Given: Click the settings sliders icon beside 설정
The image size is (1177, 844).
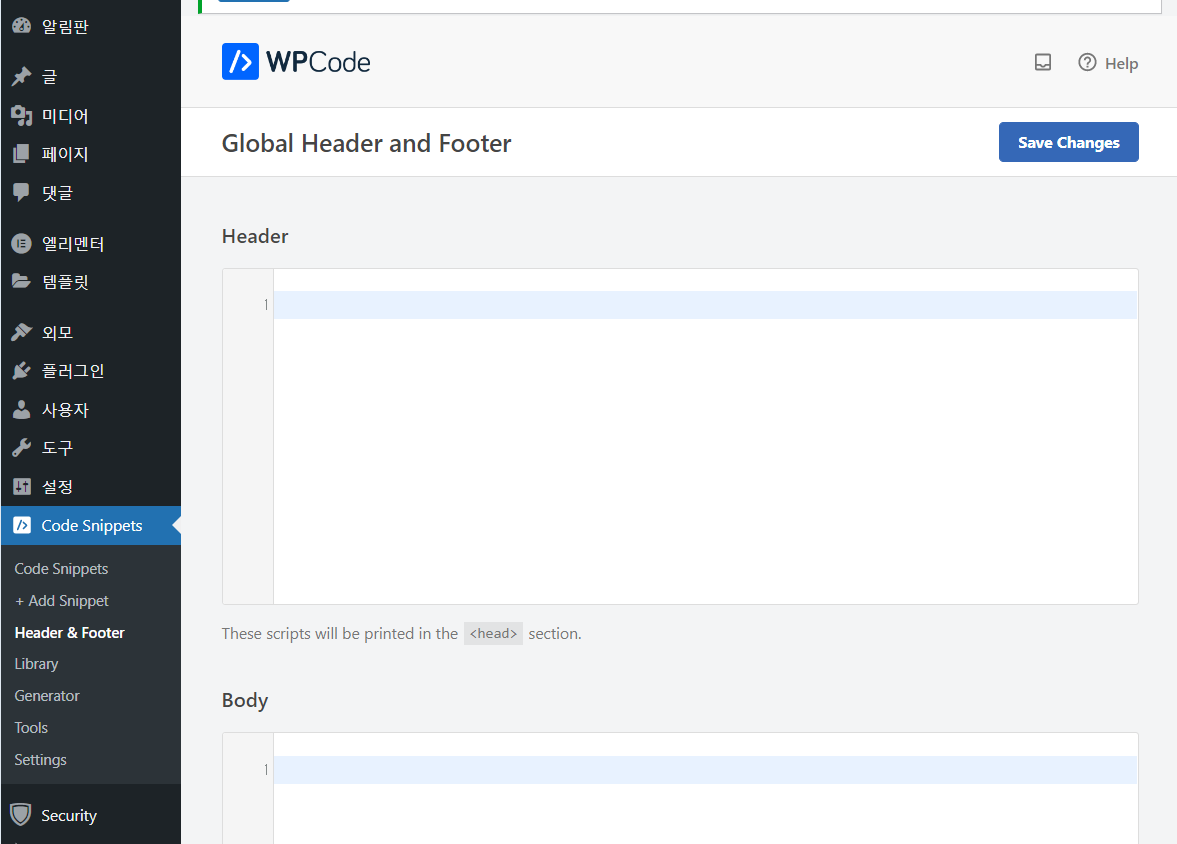Looking at the screenshot, I should (22, 487).
